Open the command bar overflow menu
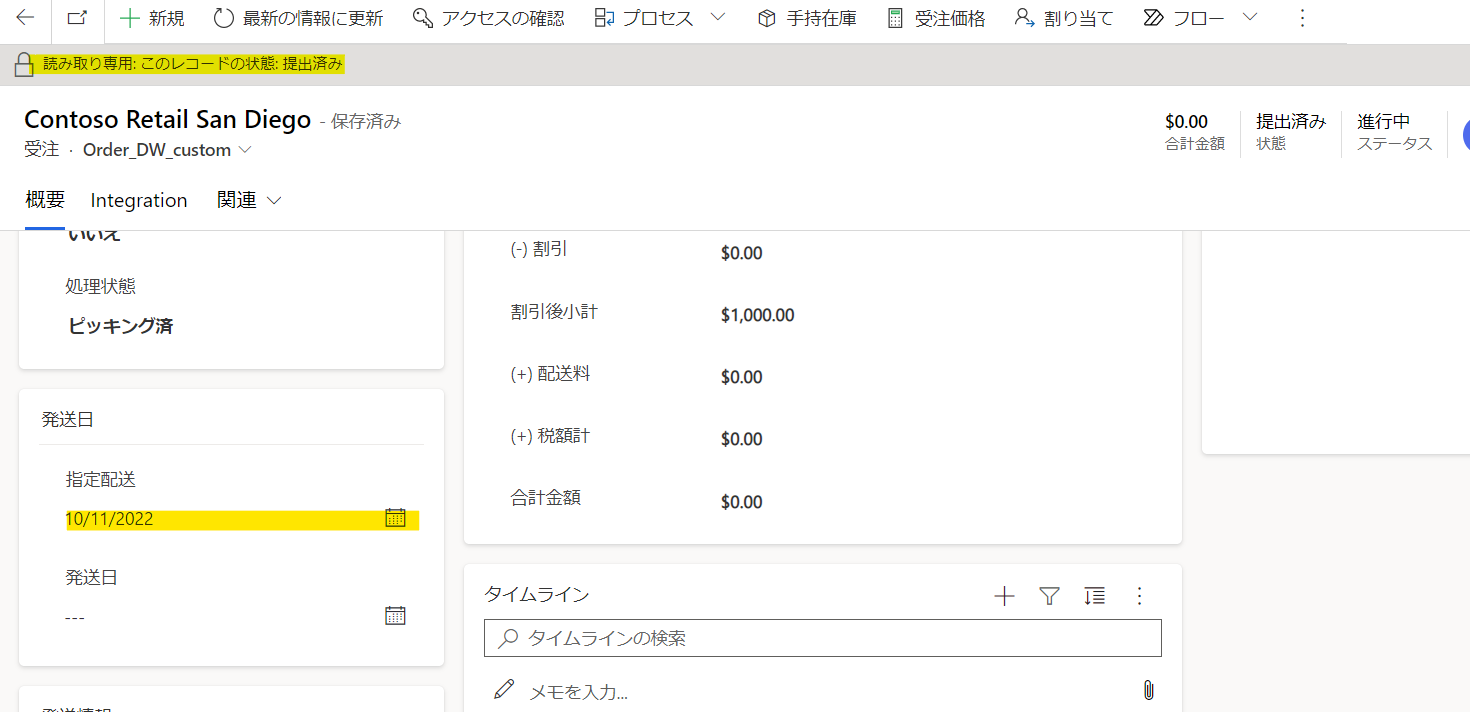This screenshot has width=1470, height=712. tap(1301, 18)
